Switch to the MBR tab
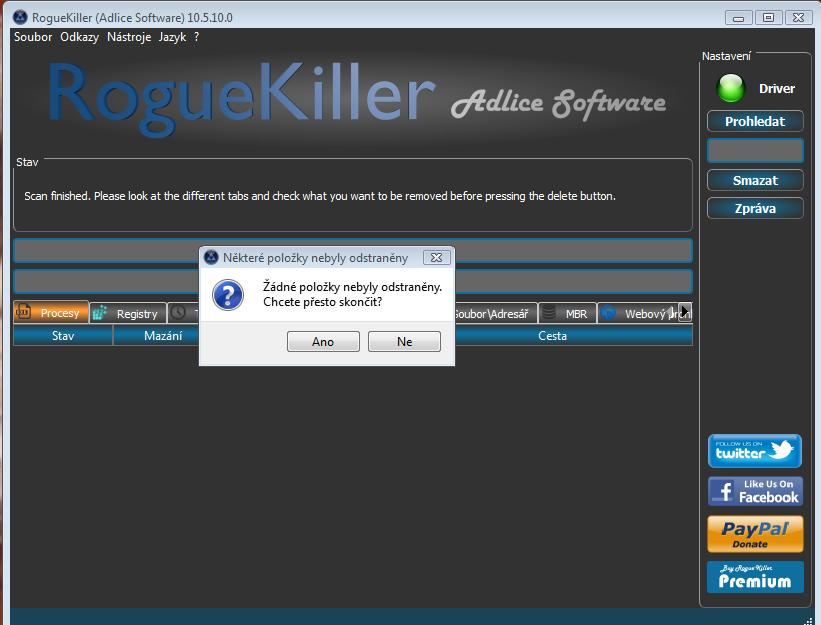The image size is (821, 625). 567,314
